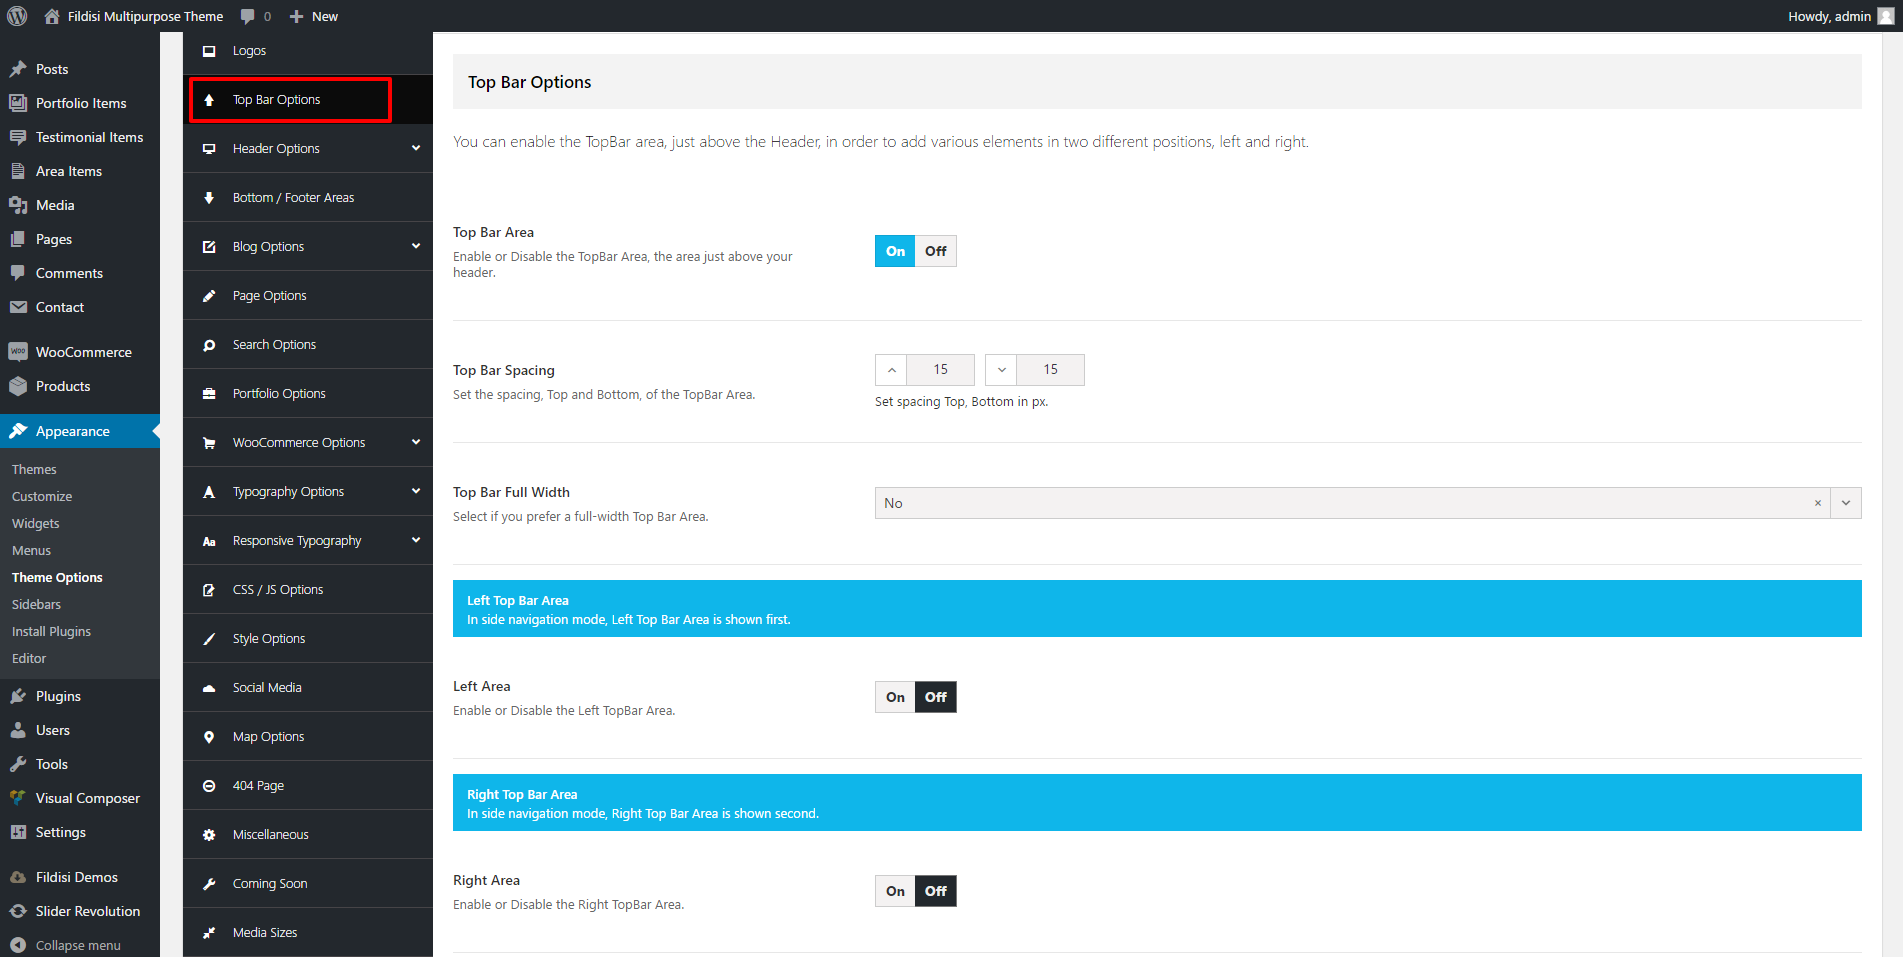Click the admin avatar icon
Screen dimensions: 1903x957
tap(1886, 16)
